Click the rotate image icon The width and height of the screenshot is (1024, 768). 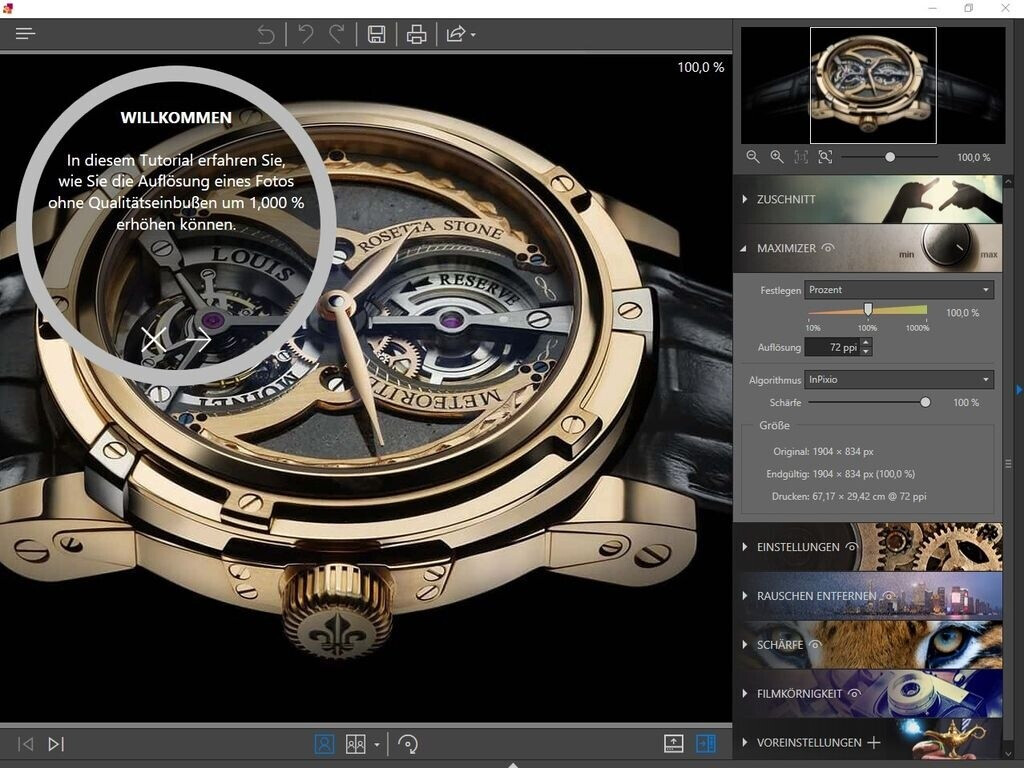pos(407,744)
